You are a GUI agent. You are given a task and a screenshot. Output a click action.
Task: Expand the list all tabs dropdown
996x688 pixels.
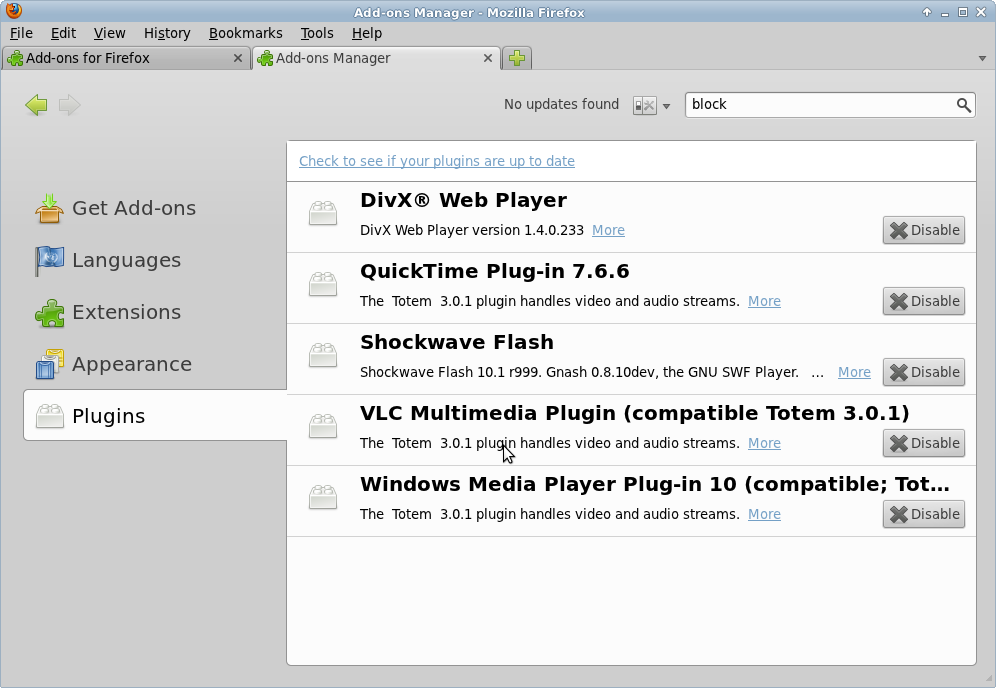(982, 58)
